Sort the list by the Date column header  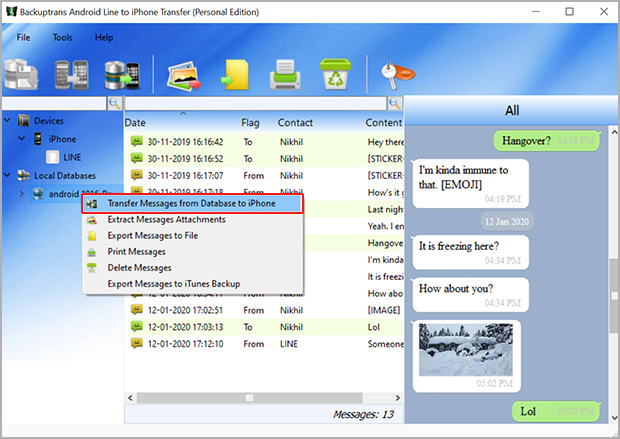pyautogui.click(x=136, y=122)
